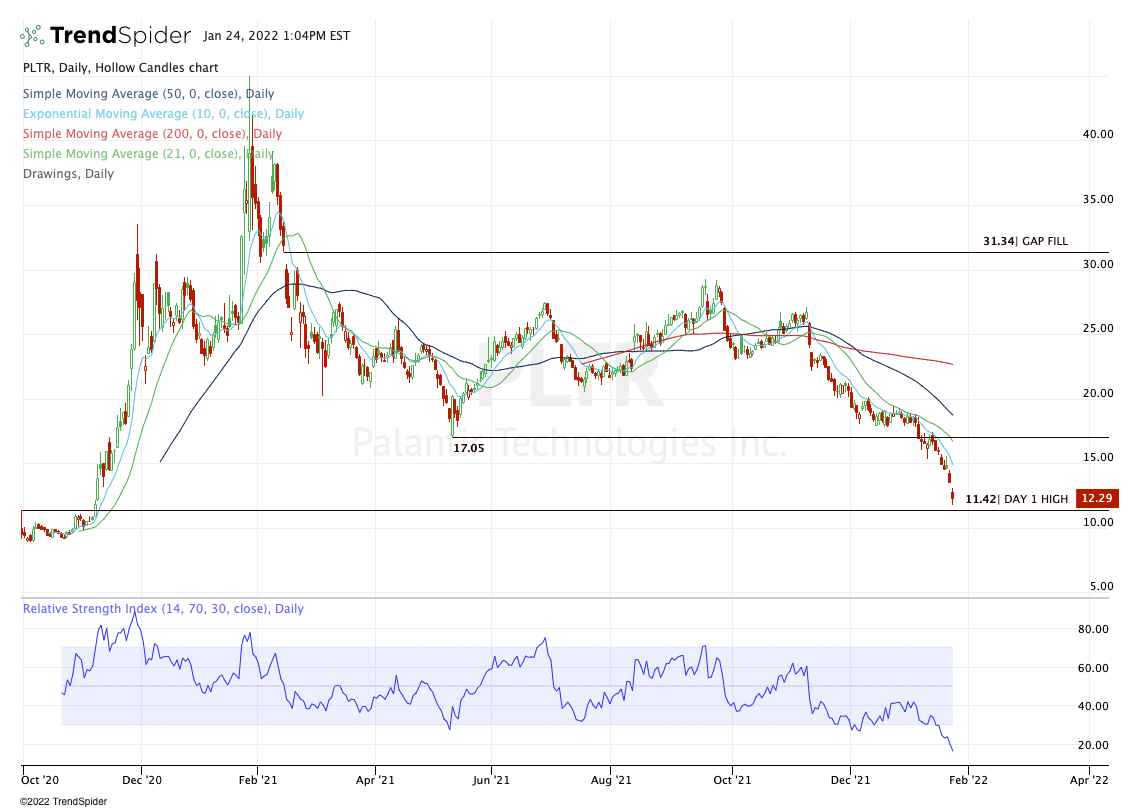Click the 40.00 price axis label
This screenshot has width=1139, height=811.
tap(1097, 134)
